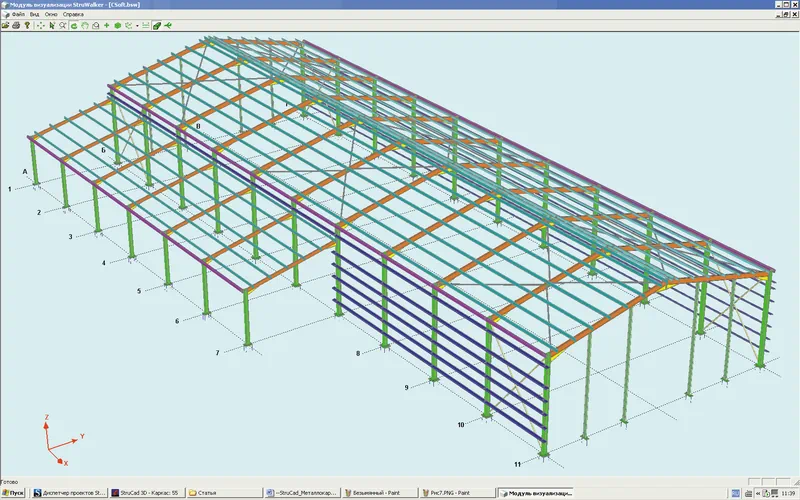Click the house-shaped view tool icon
The width and height of the screenshot is (800, 500).
(95, 25)
